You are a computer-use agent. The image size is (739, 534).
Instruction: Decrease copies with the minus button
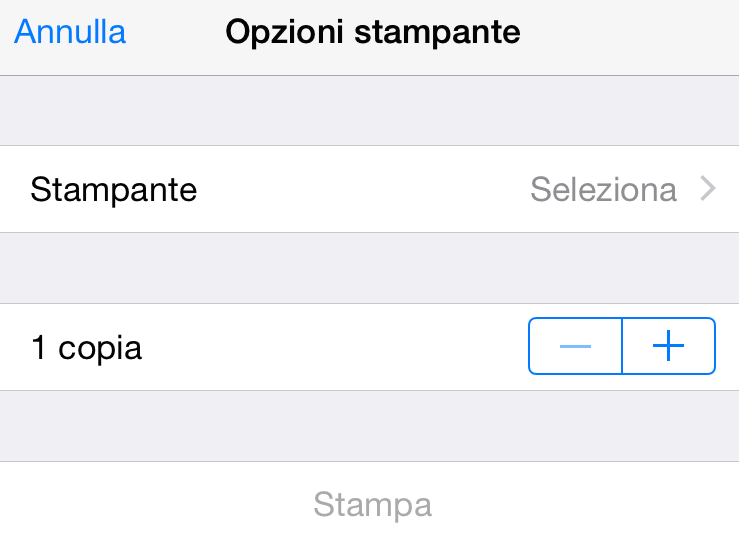point(575,346)
